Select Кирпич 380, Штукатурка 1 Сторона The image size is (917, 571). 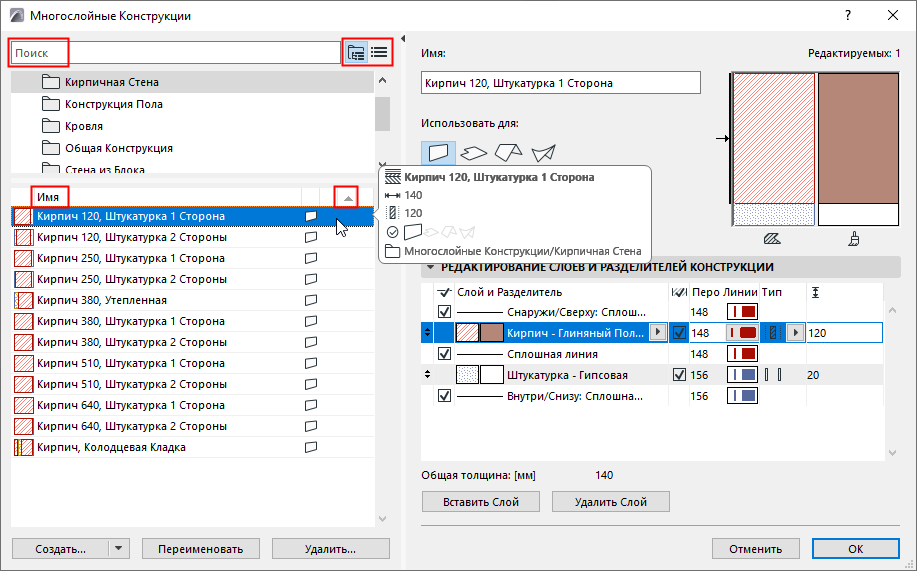[x=192, y=321]
